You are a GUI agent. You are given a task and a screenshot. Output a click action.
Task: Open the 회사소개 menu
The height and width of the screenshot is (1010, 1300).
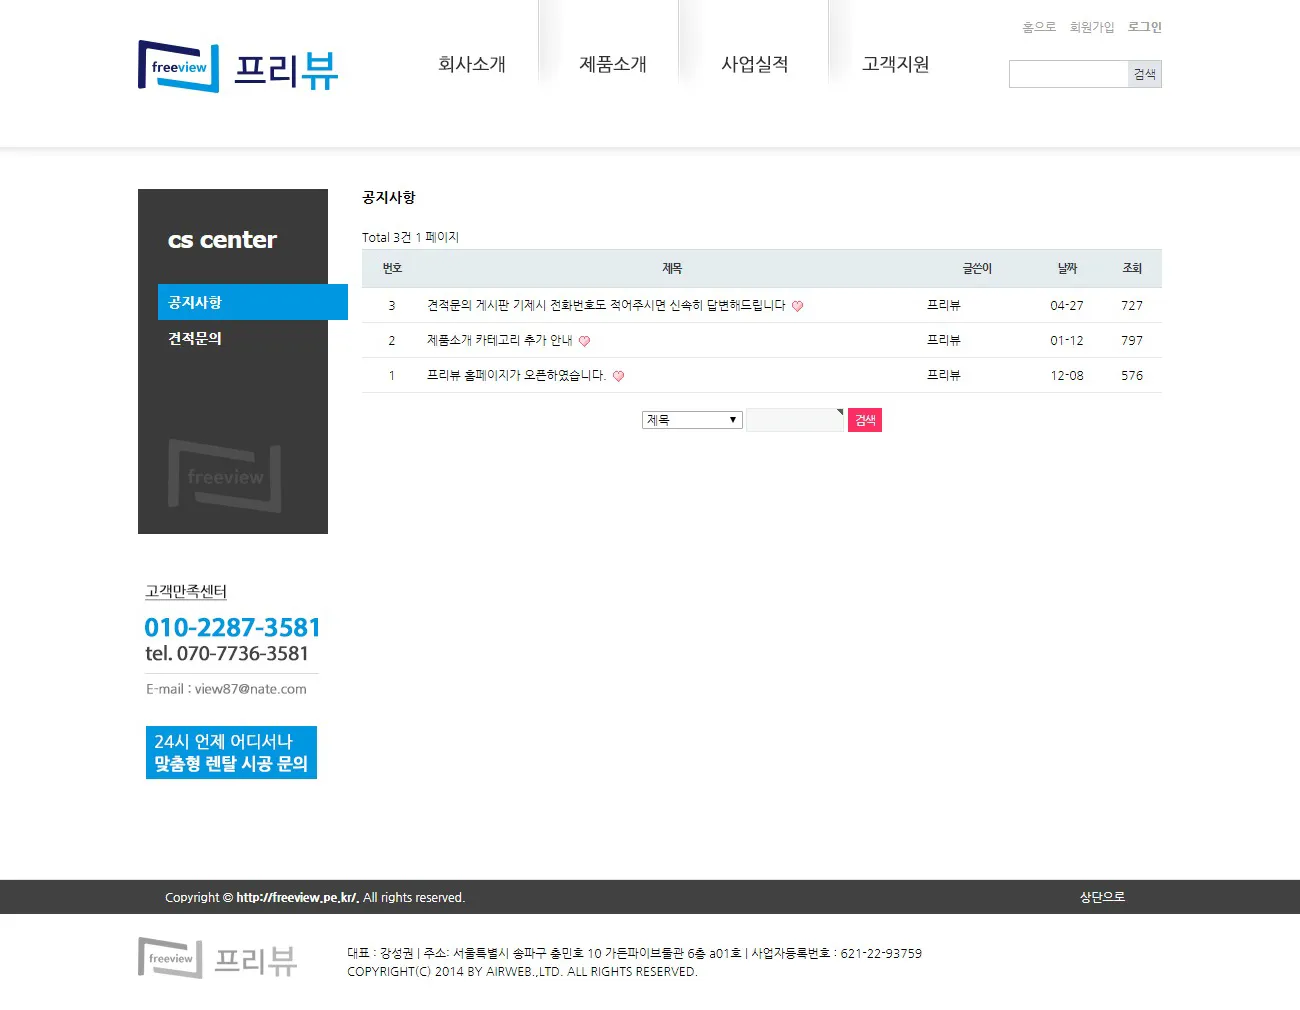[472, 64]
